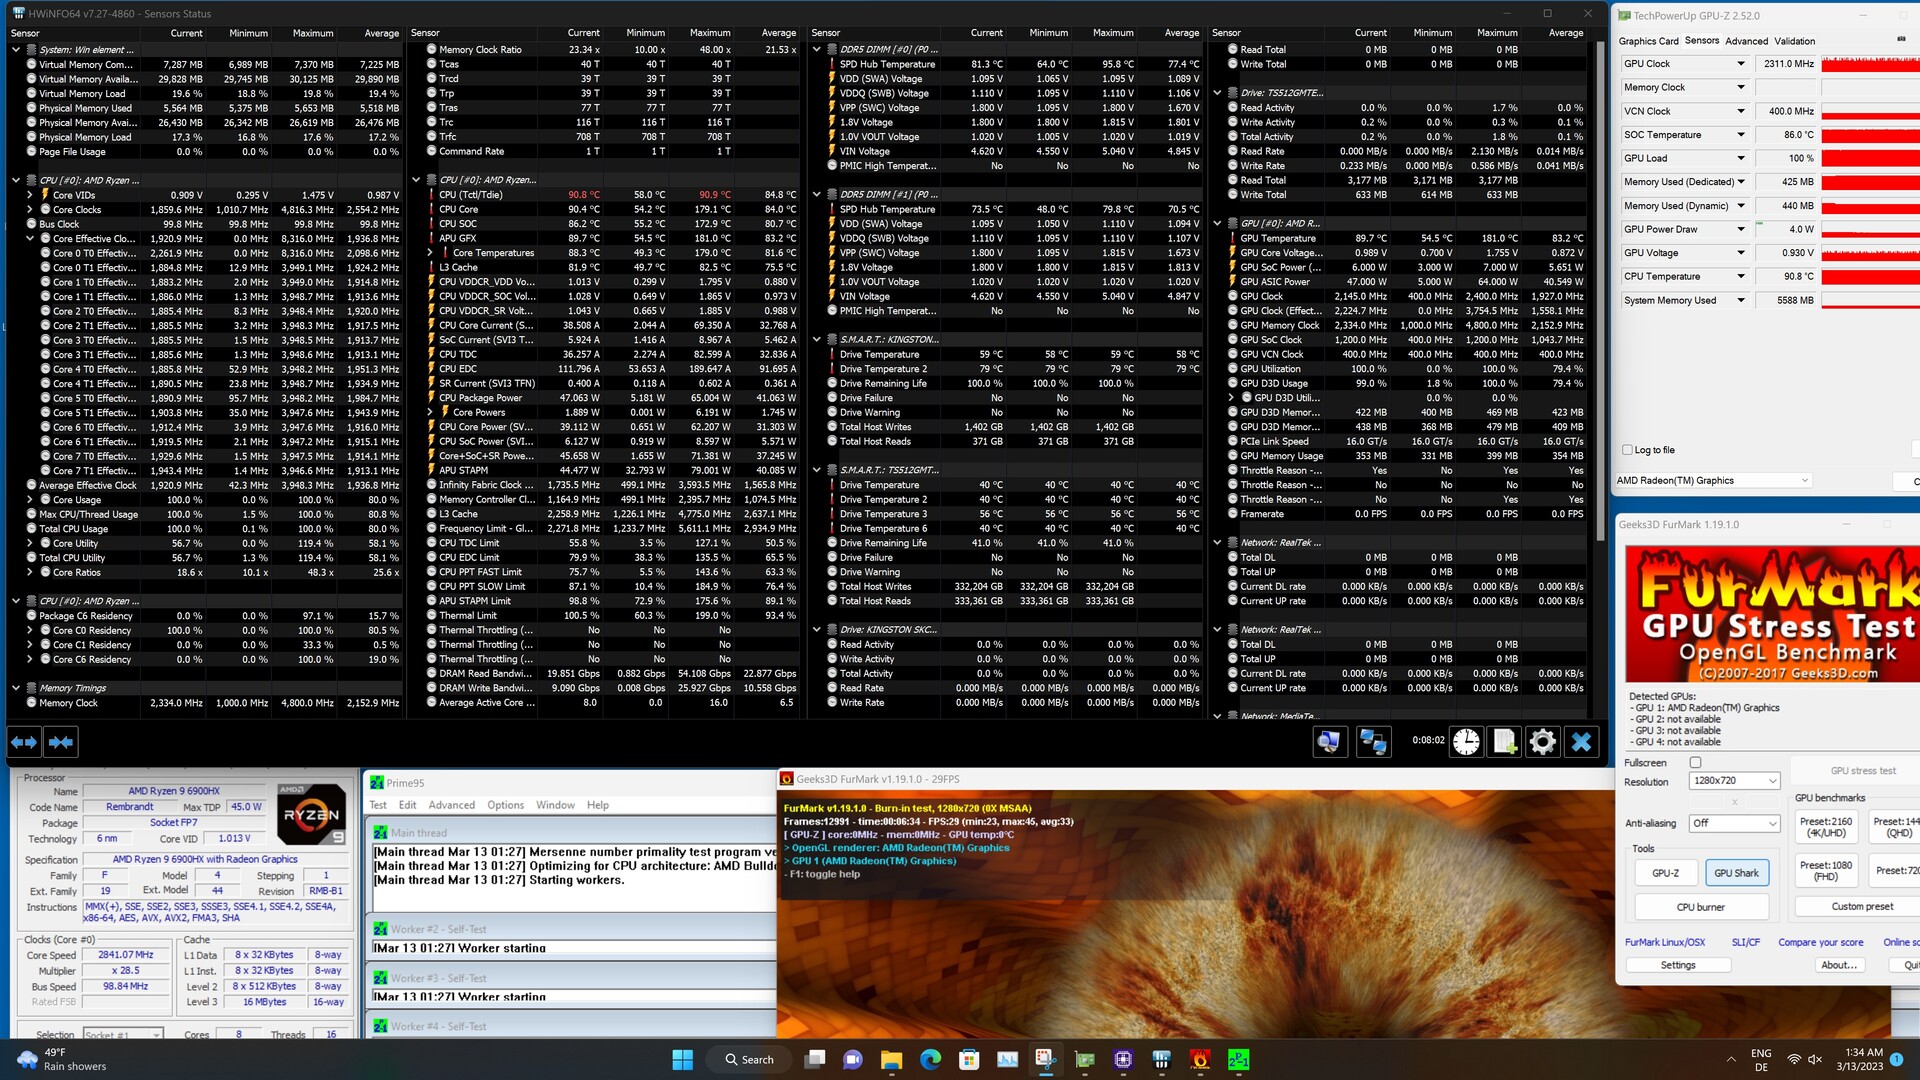Click the CPU burner button
The height and width of the screenshot is (1080, 1920).
(x=1700, y=907)
